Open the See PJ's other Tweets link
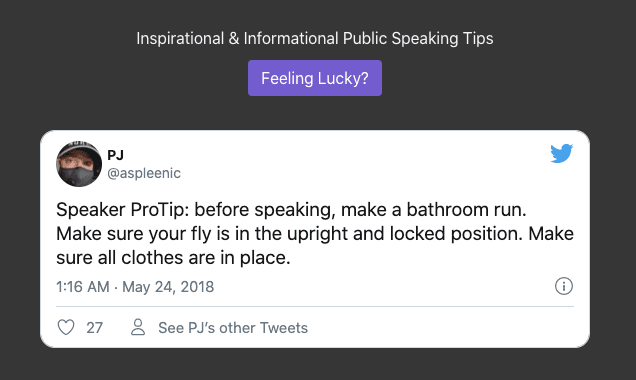 pyautogui.click(x=233, y=328)
